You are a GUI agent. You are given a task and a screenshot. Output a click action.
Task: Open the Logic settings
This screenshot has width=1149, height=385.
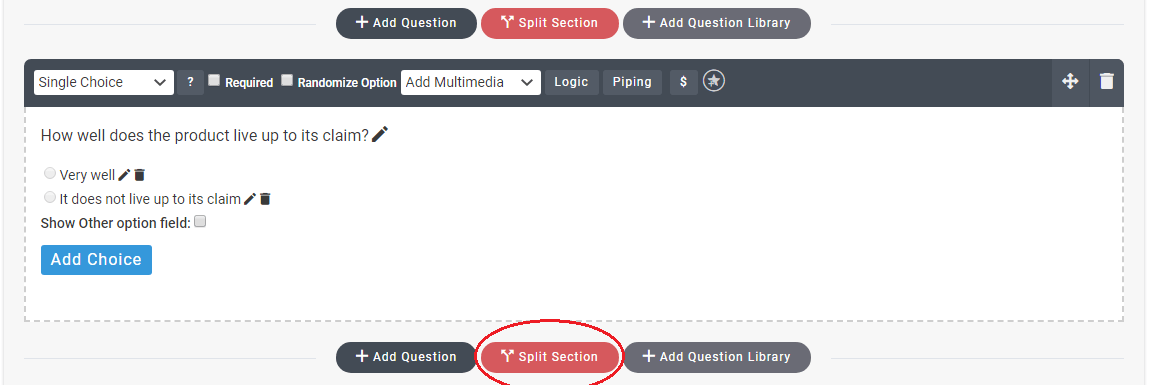[x=572, y=82]
